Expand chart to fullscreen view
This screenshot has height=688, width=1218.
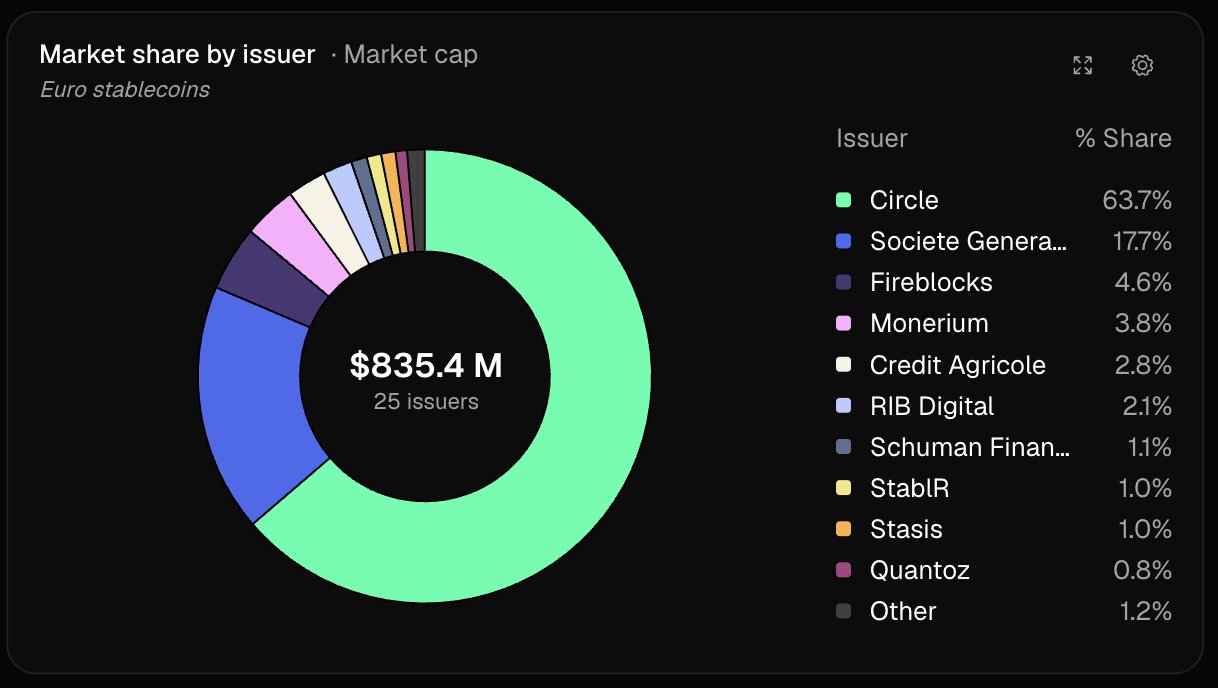tap(1082, 66)
